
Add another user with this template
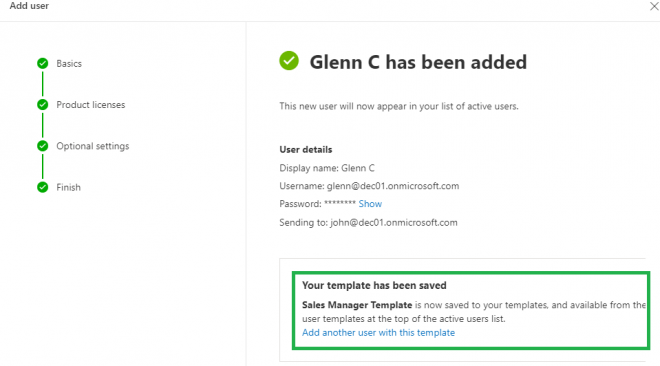pyautogui.click(x=378, y=333)
